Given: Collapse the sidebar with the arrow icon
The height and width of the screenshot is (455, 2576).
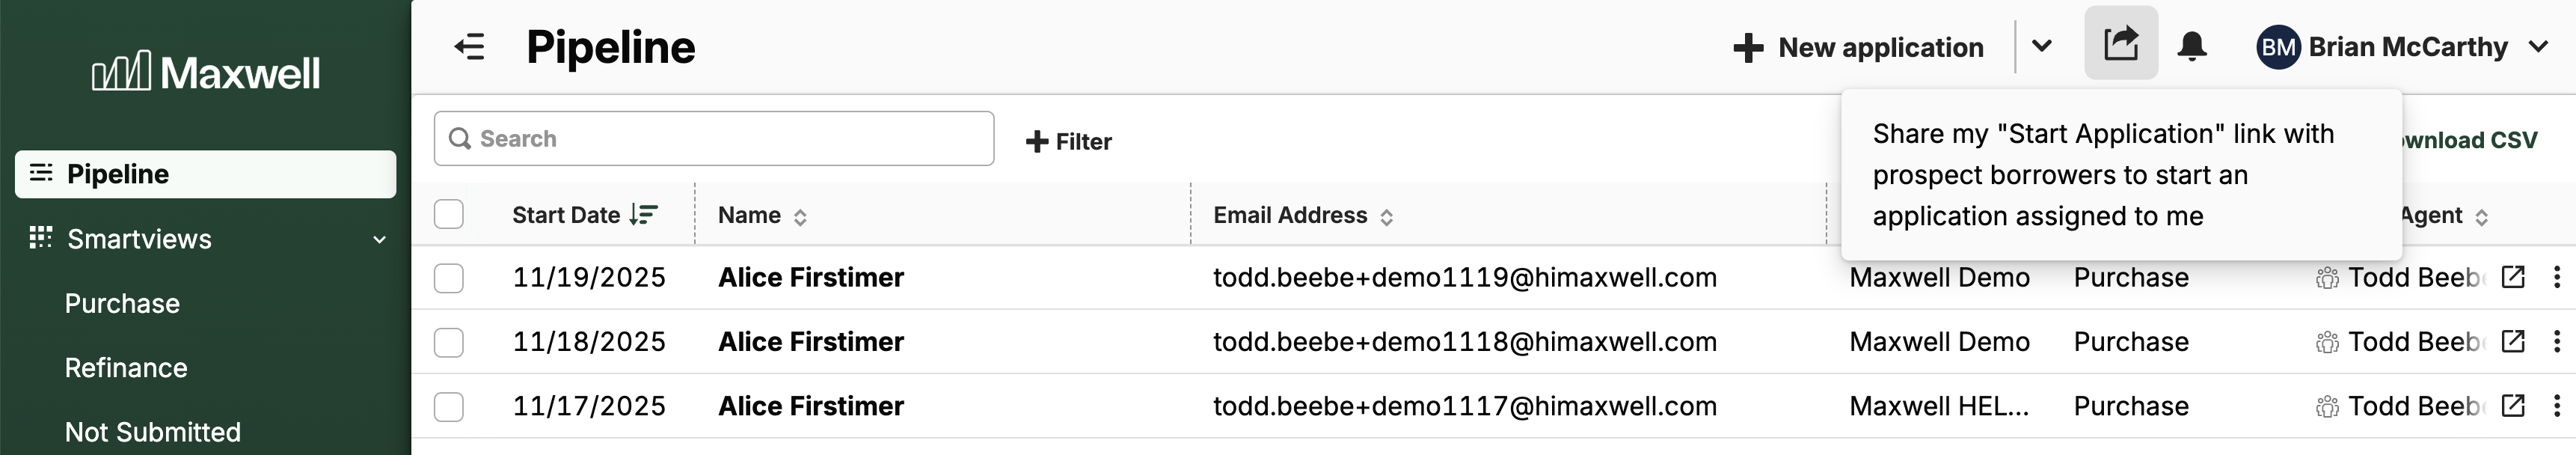Looking at the screenshot, I should coord(469,47).
